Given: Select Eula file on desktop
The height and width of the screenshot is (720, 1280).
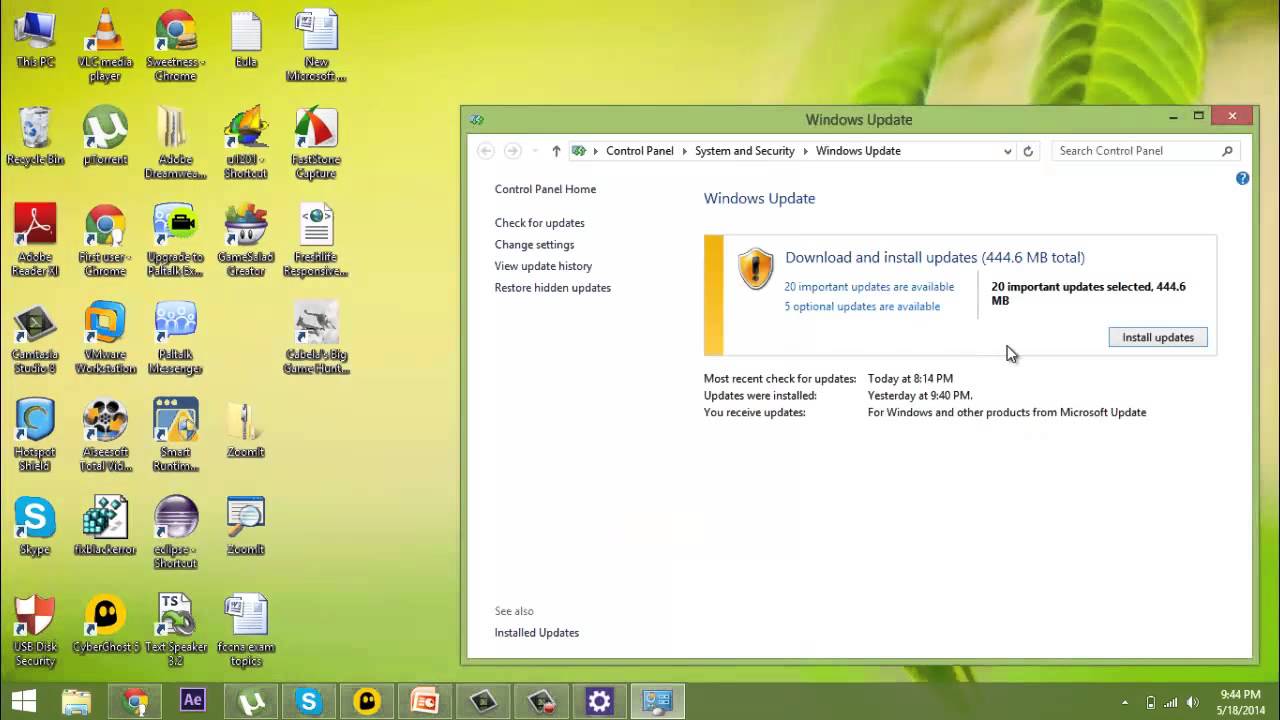Looking at the screenshot, I should [246, 40].
